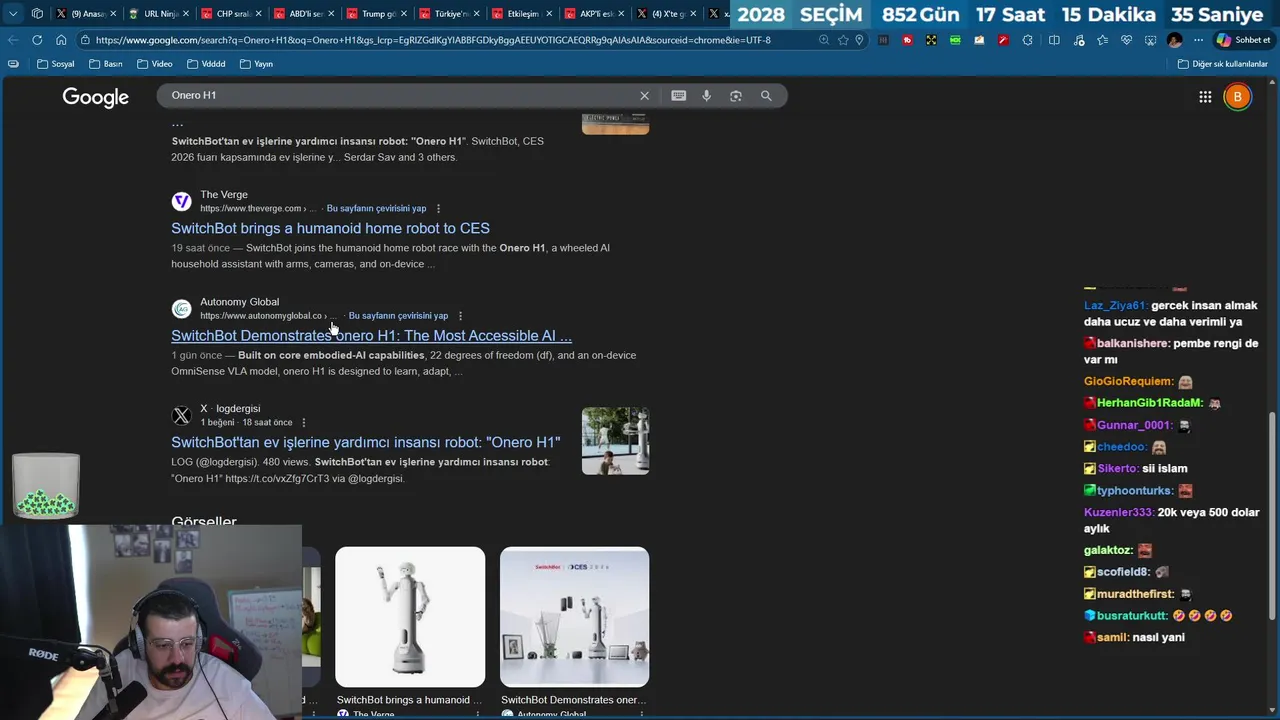Start voice search with the microphone icon
This screenshot has height=720, width=1280.
pos(707,96)
